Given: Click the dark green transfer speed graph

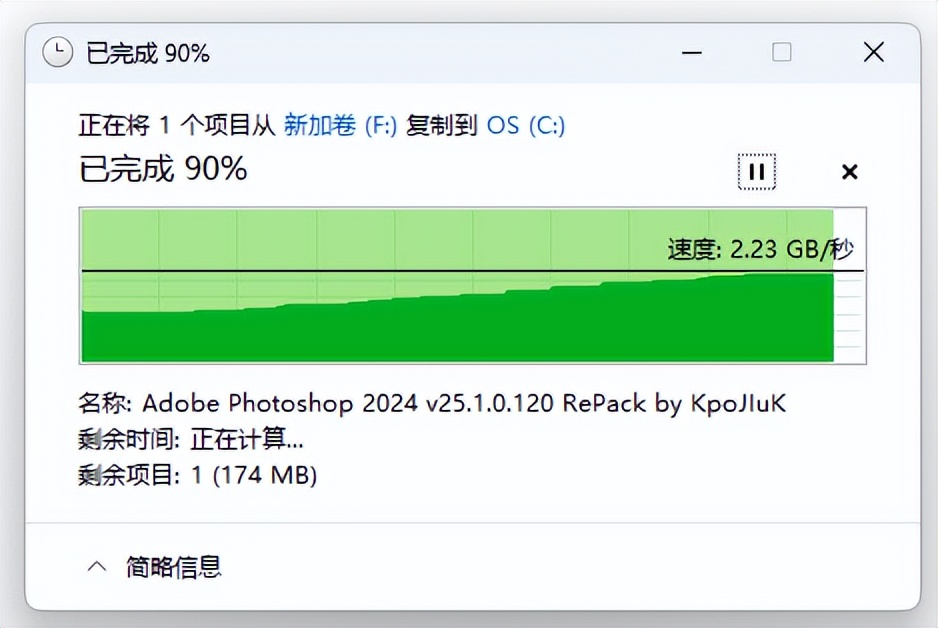Looking at the screenshot, I should click(x=458, y=323).
